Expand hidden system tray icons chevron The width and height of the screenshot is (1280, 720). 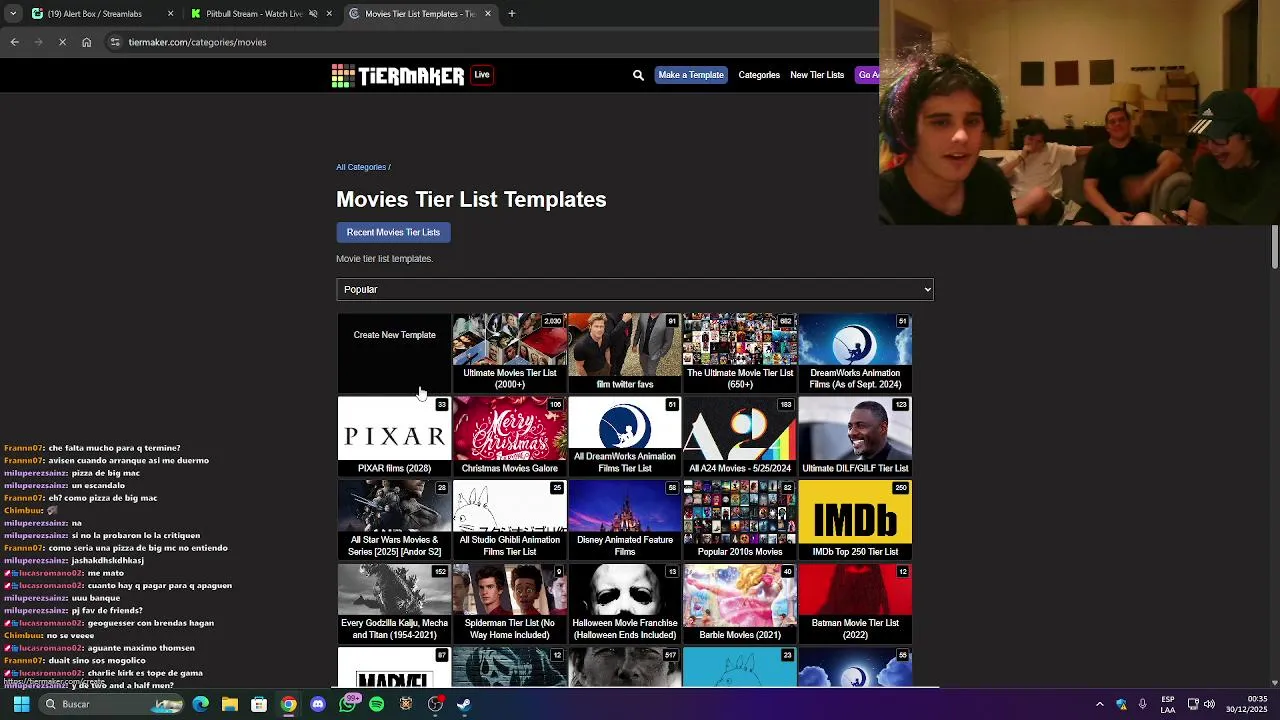click(x=1100, y=704)
